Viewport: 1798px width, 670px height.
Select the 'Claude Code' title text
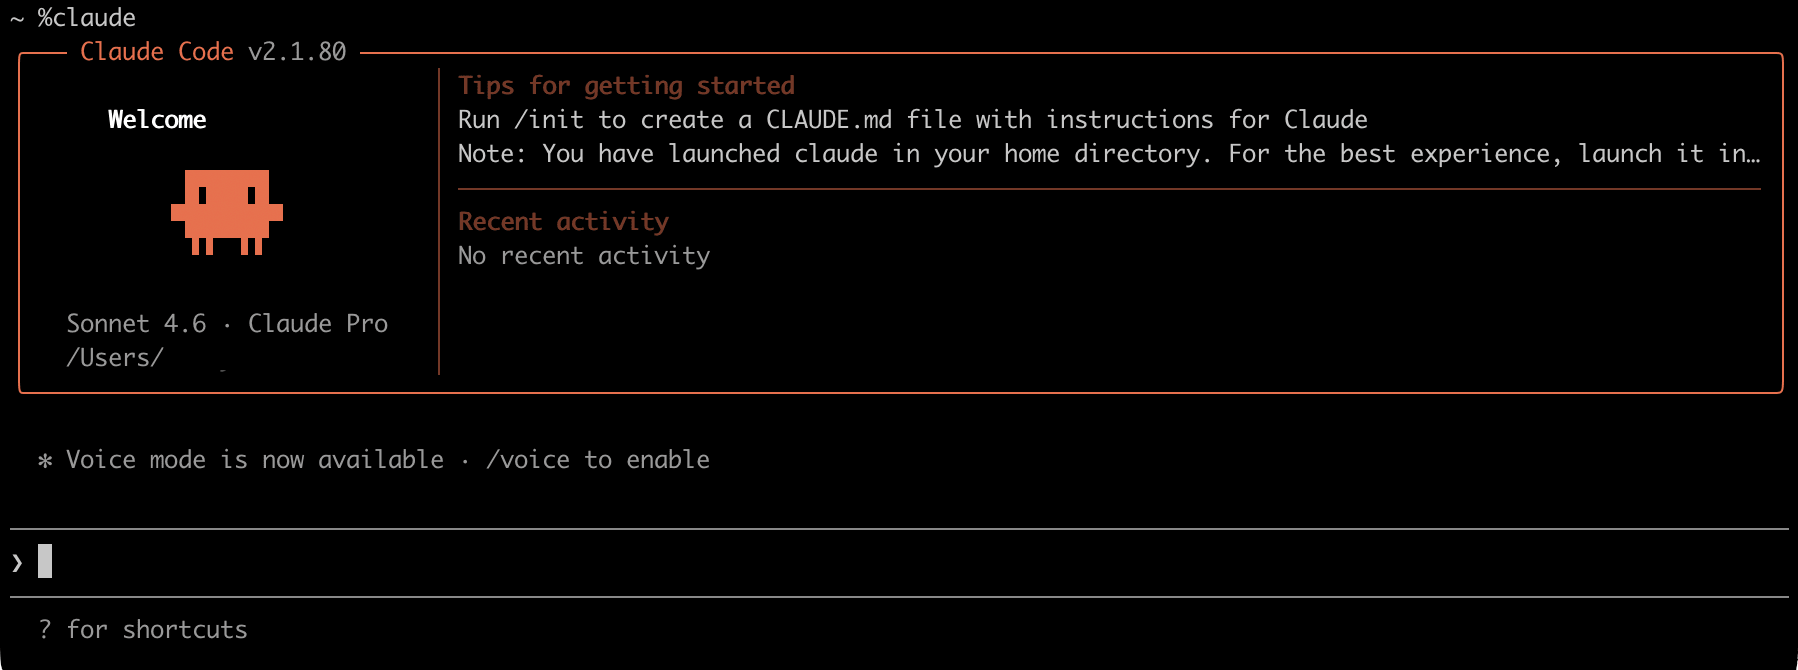coord(156,52)
